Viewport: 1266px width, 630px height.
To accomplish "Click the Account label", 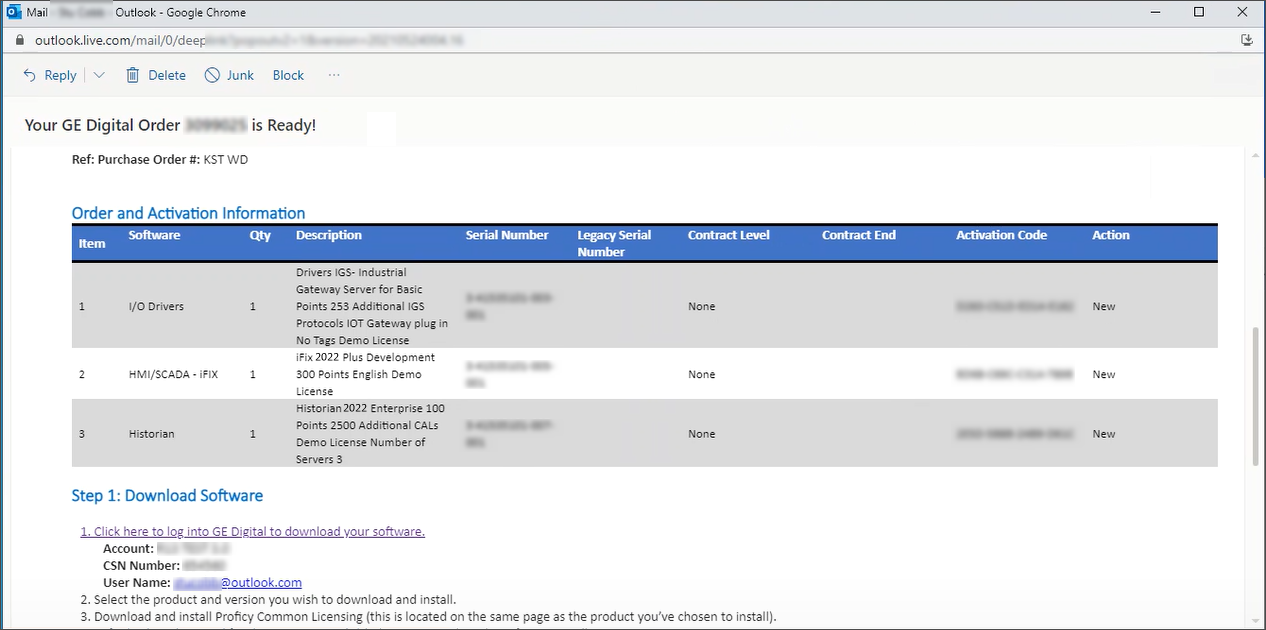I will click(x=128, y=548).
